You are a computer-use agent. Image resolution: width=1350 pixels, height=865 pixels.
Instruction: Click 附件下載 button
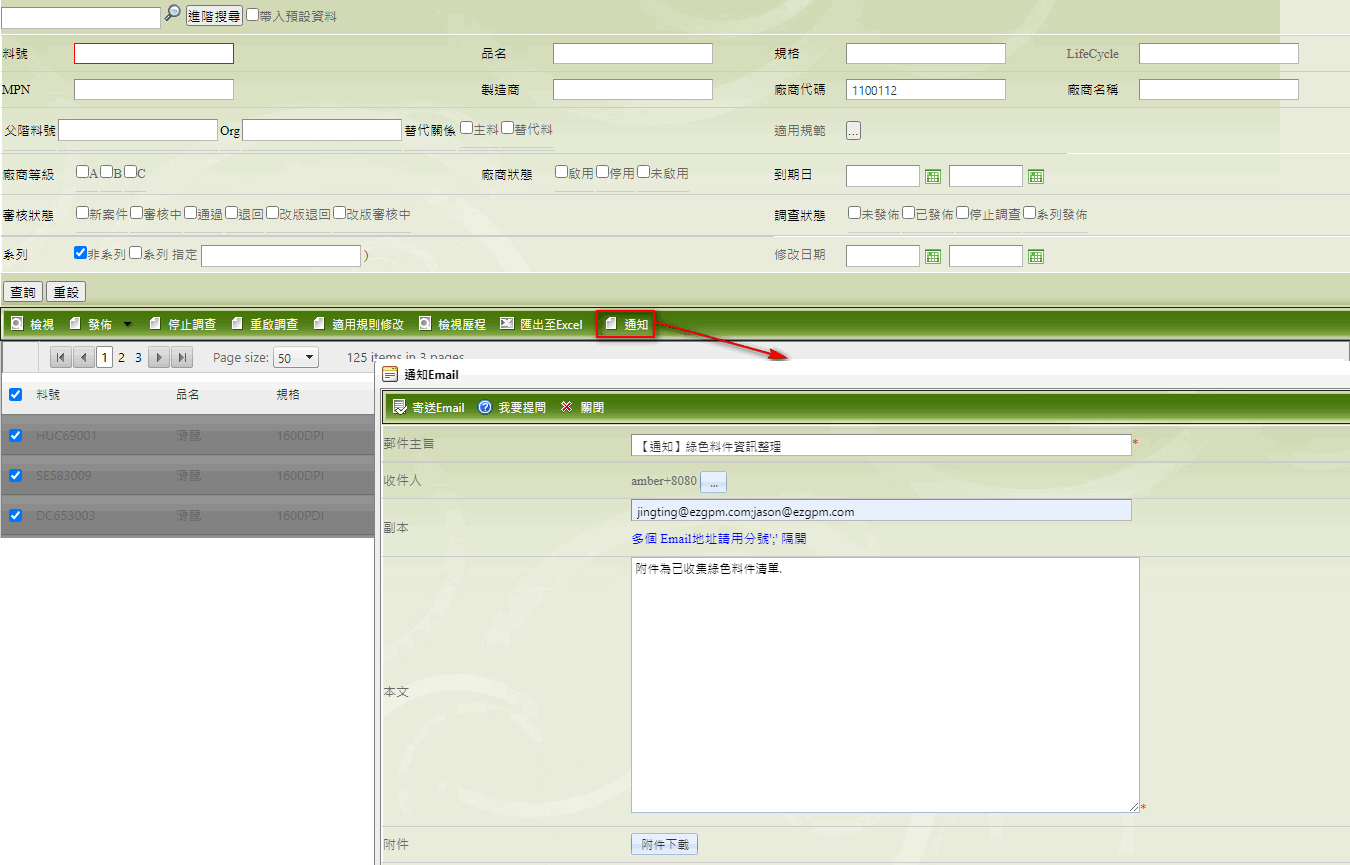coord(664,845)
